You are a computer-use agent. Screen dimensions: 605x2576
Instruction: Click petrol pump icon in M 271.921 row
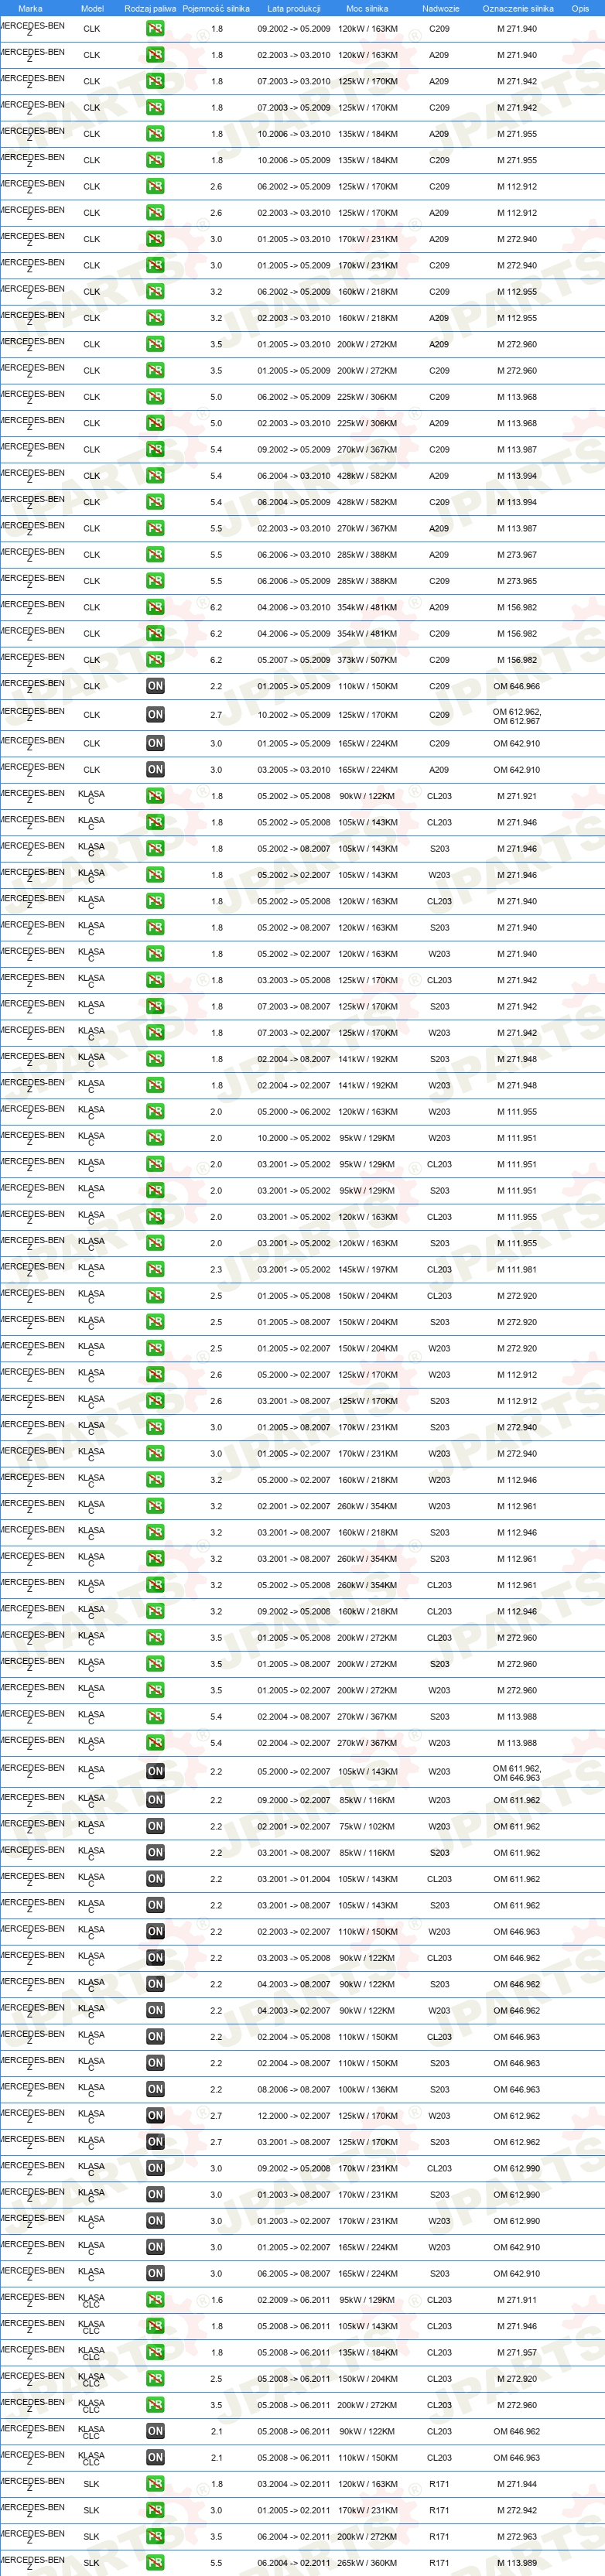coord(155,796)
